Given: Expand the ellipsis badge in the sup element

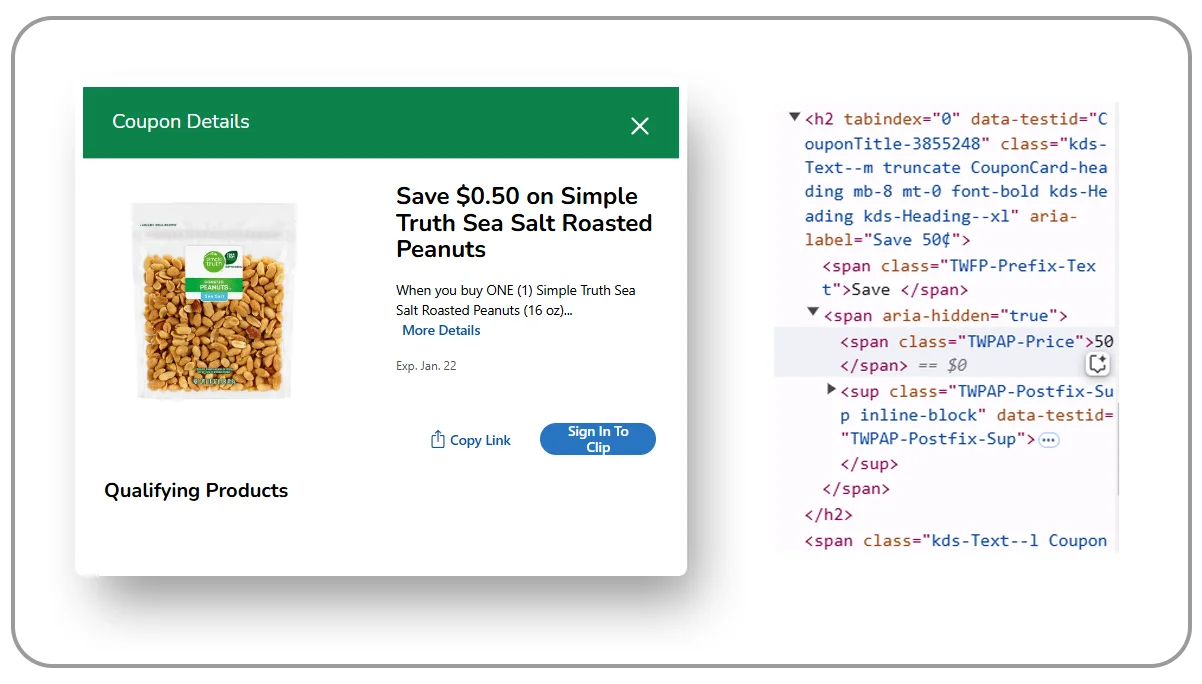Looking at the screenshot, I should point(1048,439).
